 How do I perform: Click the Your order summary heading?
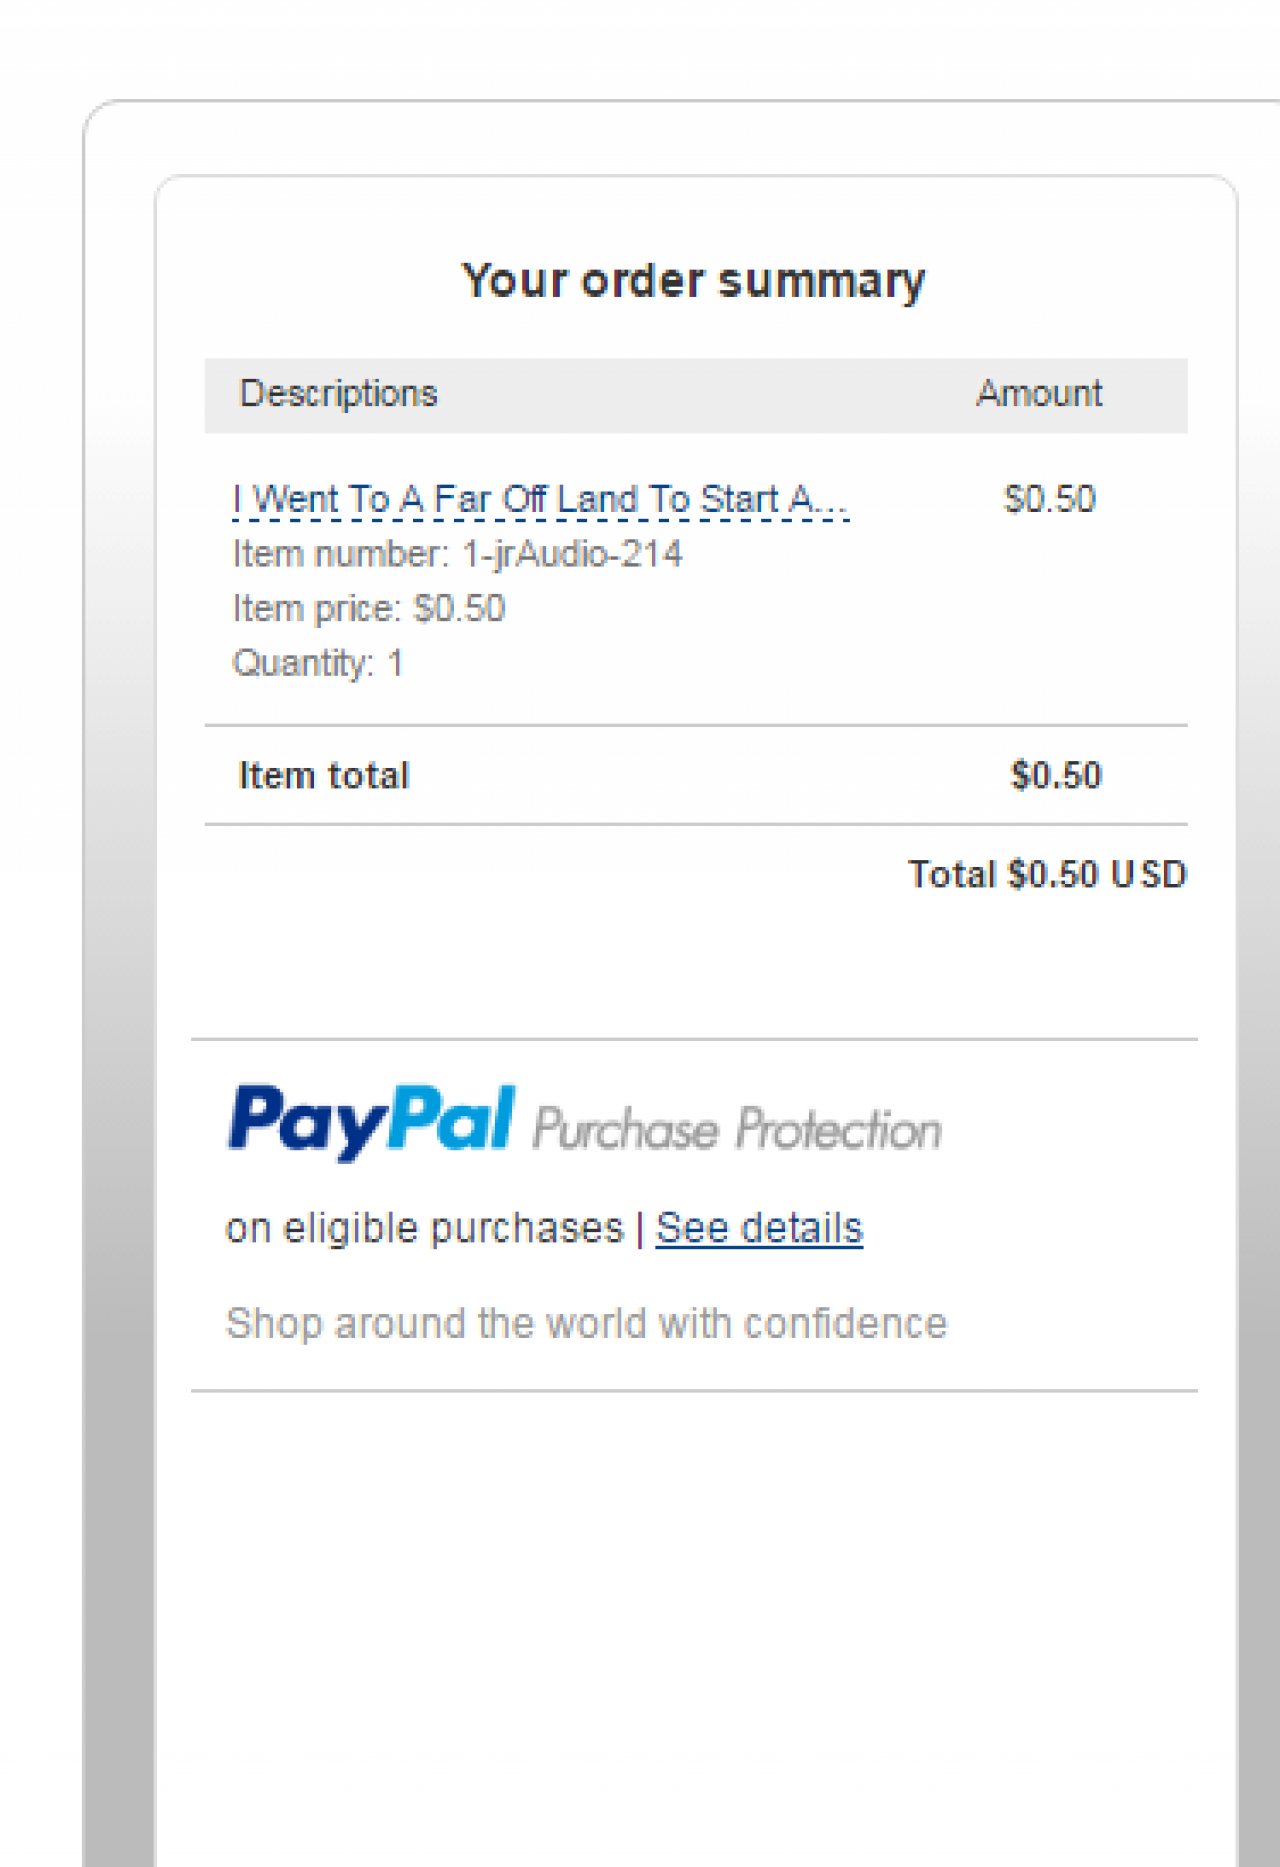click(x=693, y=280)
